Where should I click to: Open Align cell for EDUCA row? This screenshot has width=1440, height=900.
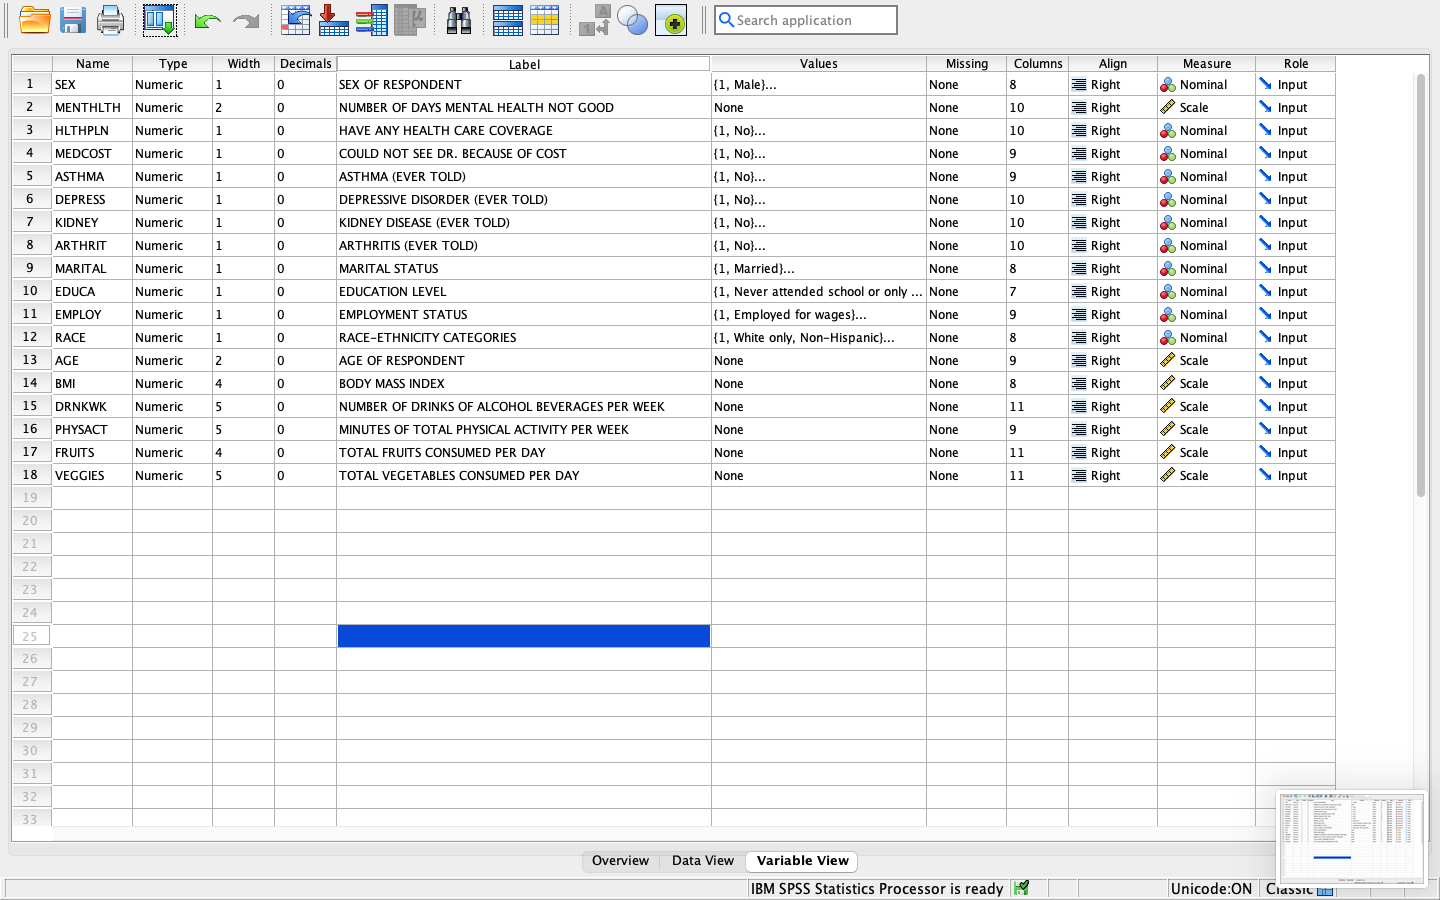[1113, 291]
